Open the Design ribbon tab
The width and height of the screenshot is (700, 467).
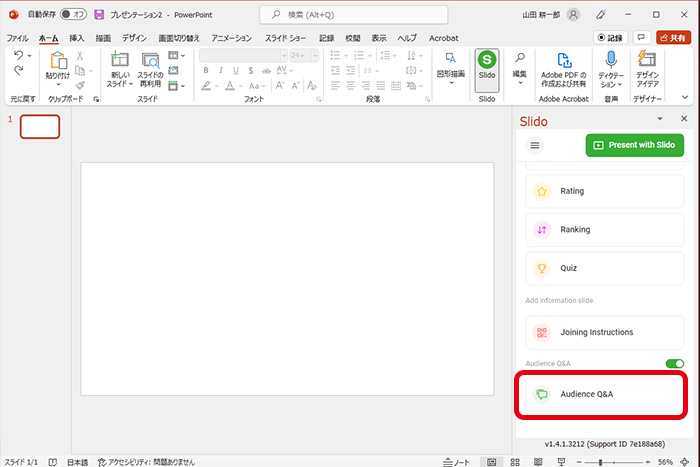tap(134, 38)
